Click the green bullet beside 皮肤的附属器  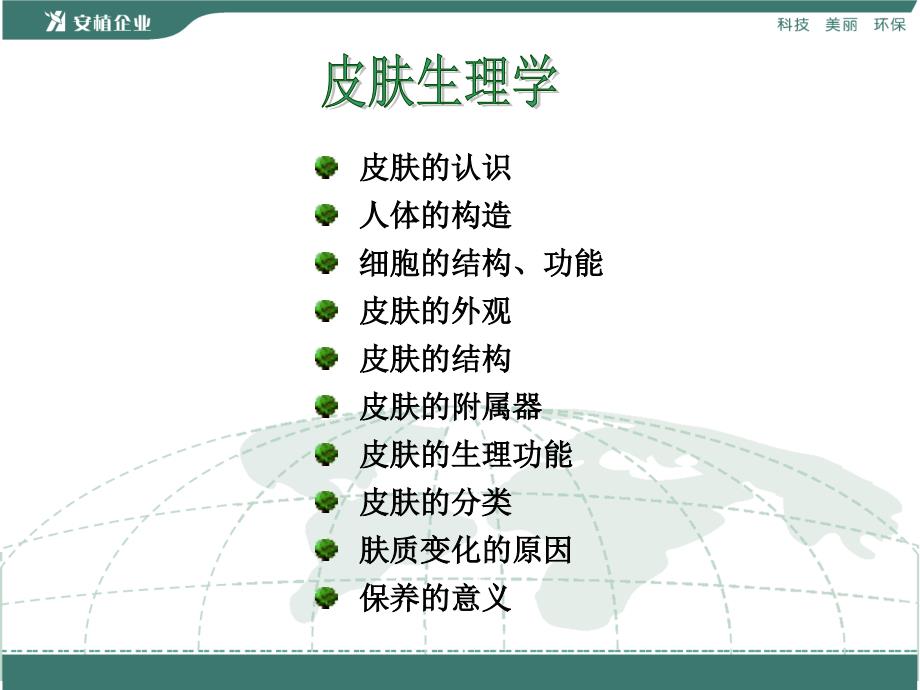tap(326, 406)
